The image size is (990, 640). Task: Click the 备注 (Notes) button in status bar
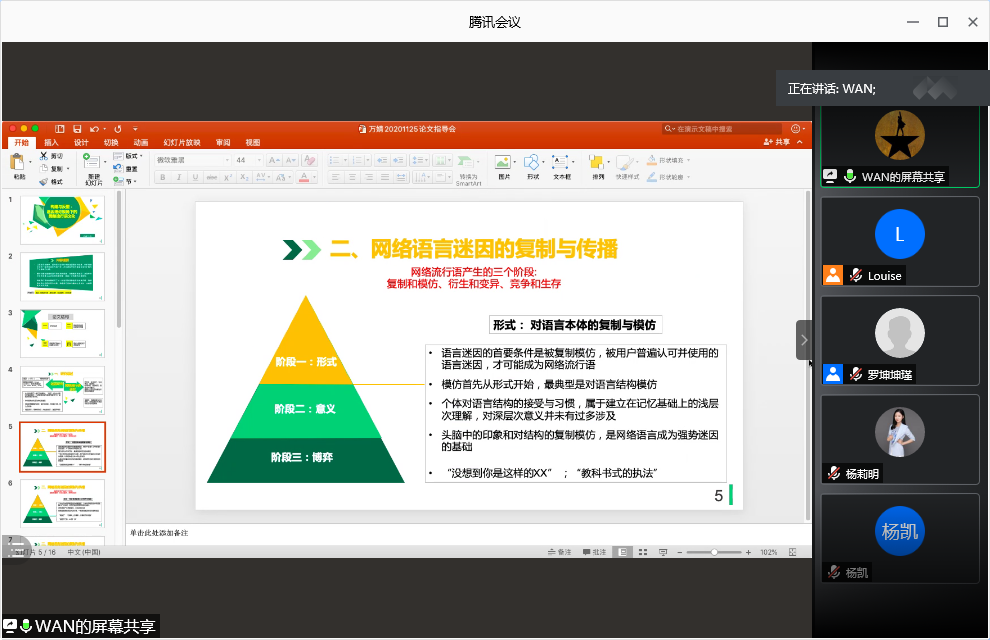pyautogui.click(x=559, y=552)
